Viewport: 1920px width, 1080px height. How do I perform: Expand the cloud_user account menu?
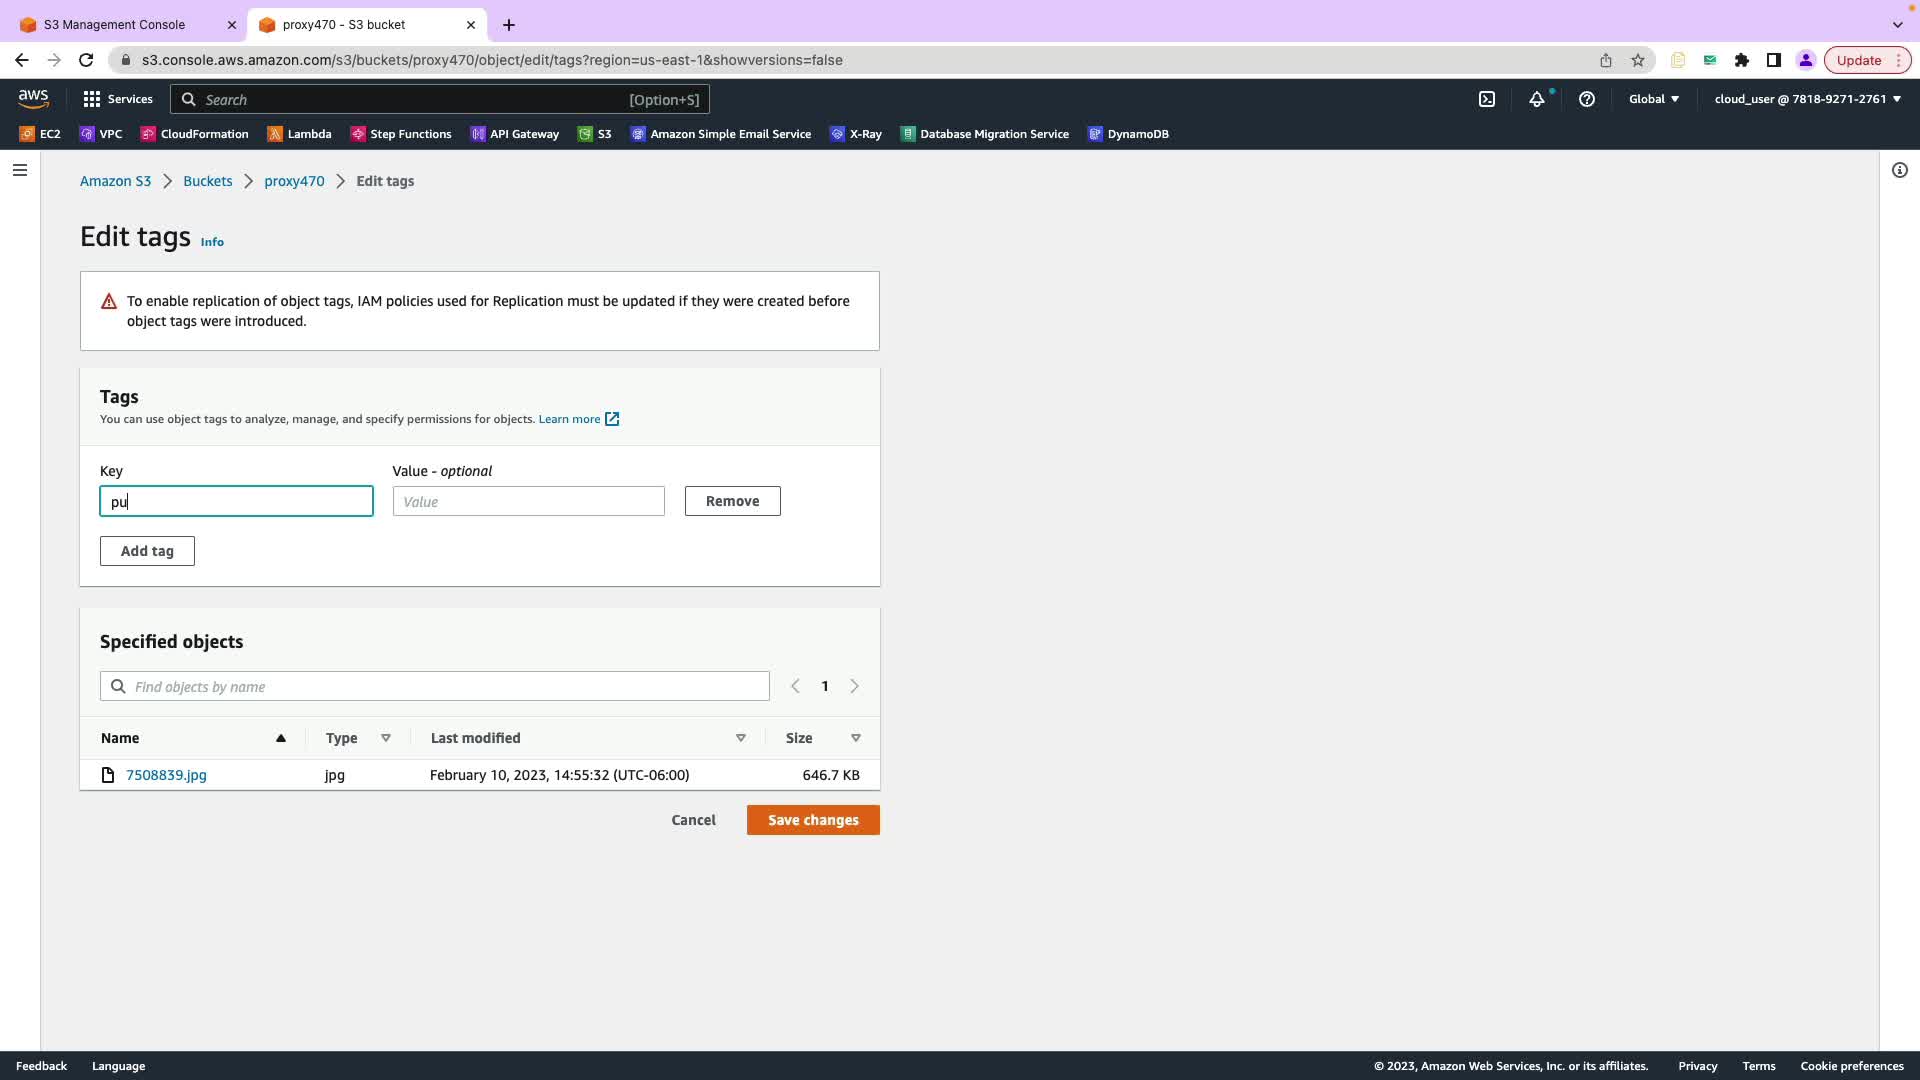[x=1808, y=99]
